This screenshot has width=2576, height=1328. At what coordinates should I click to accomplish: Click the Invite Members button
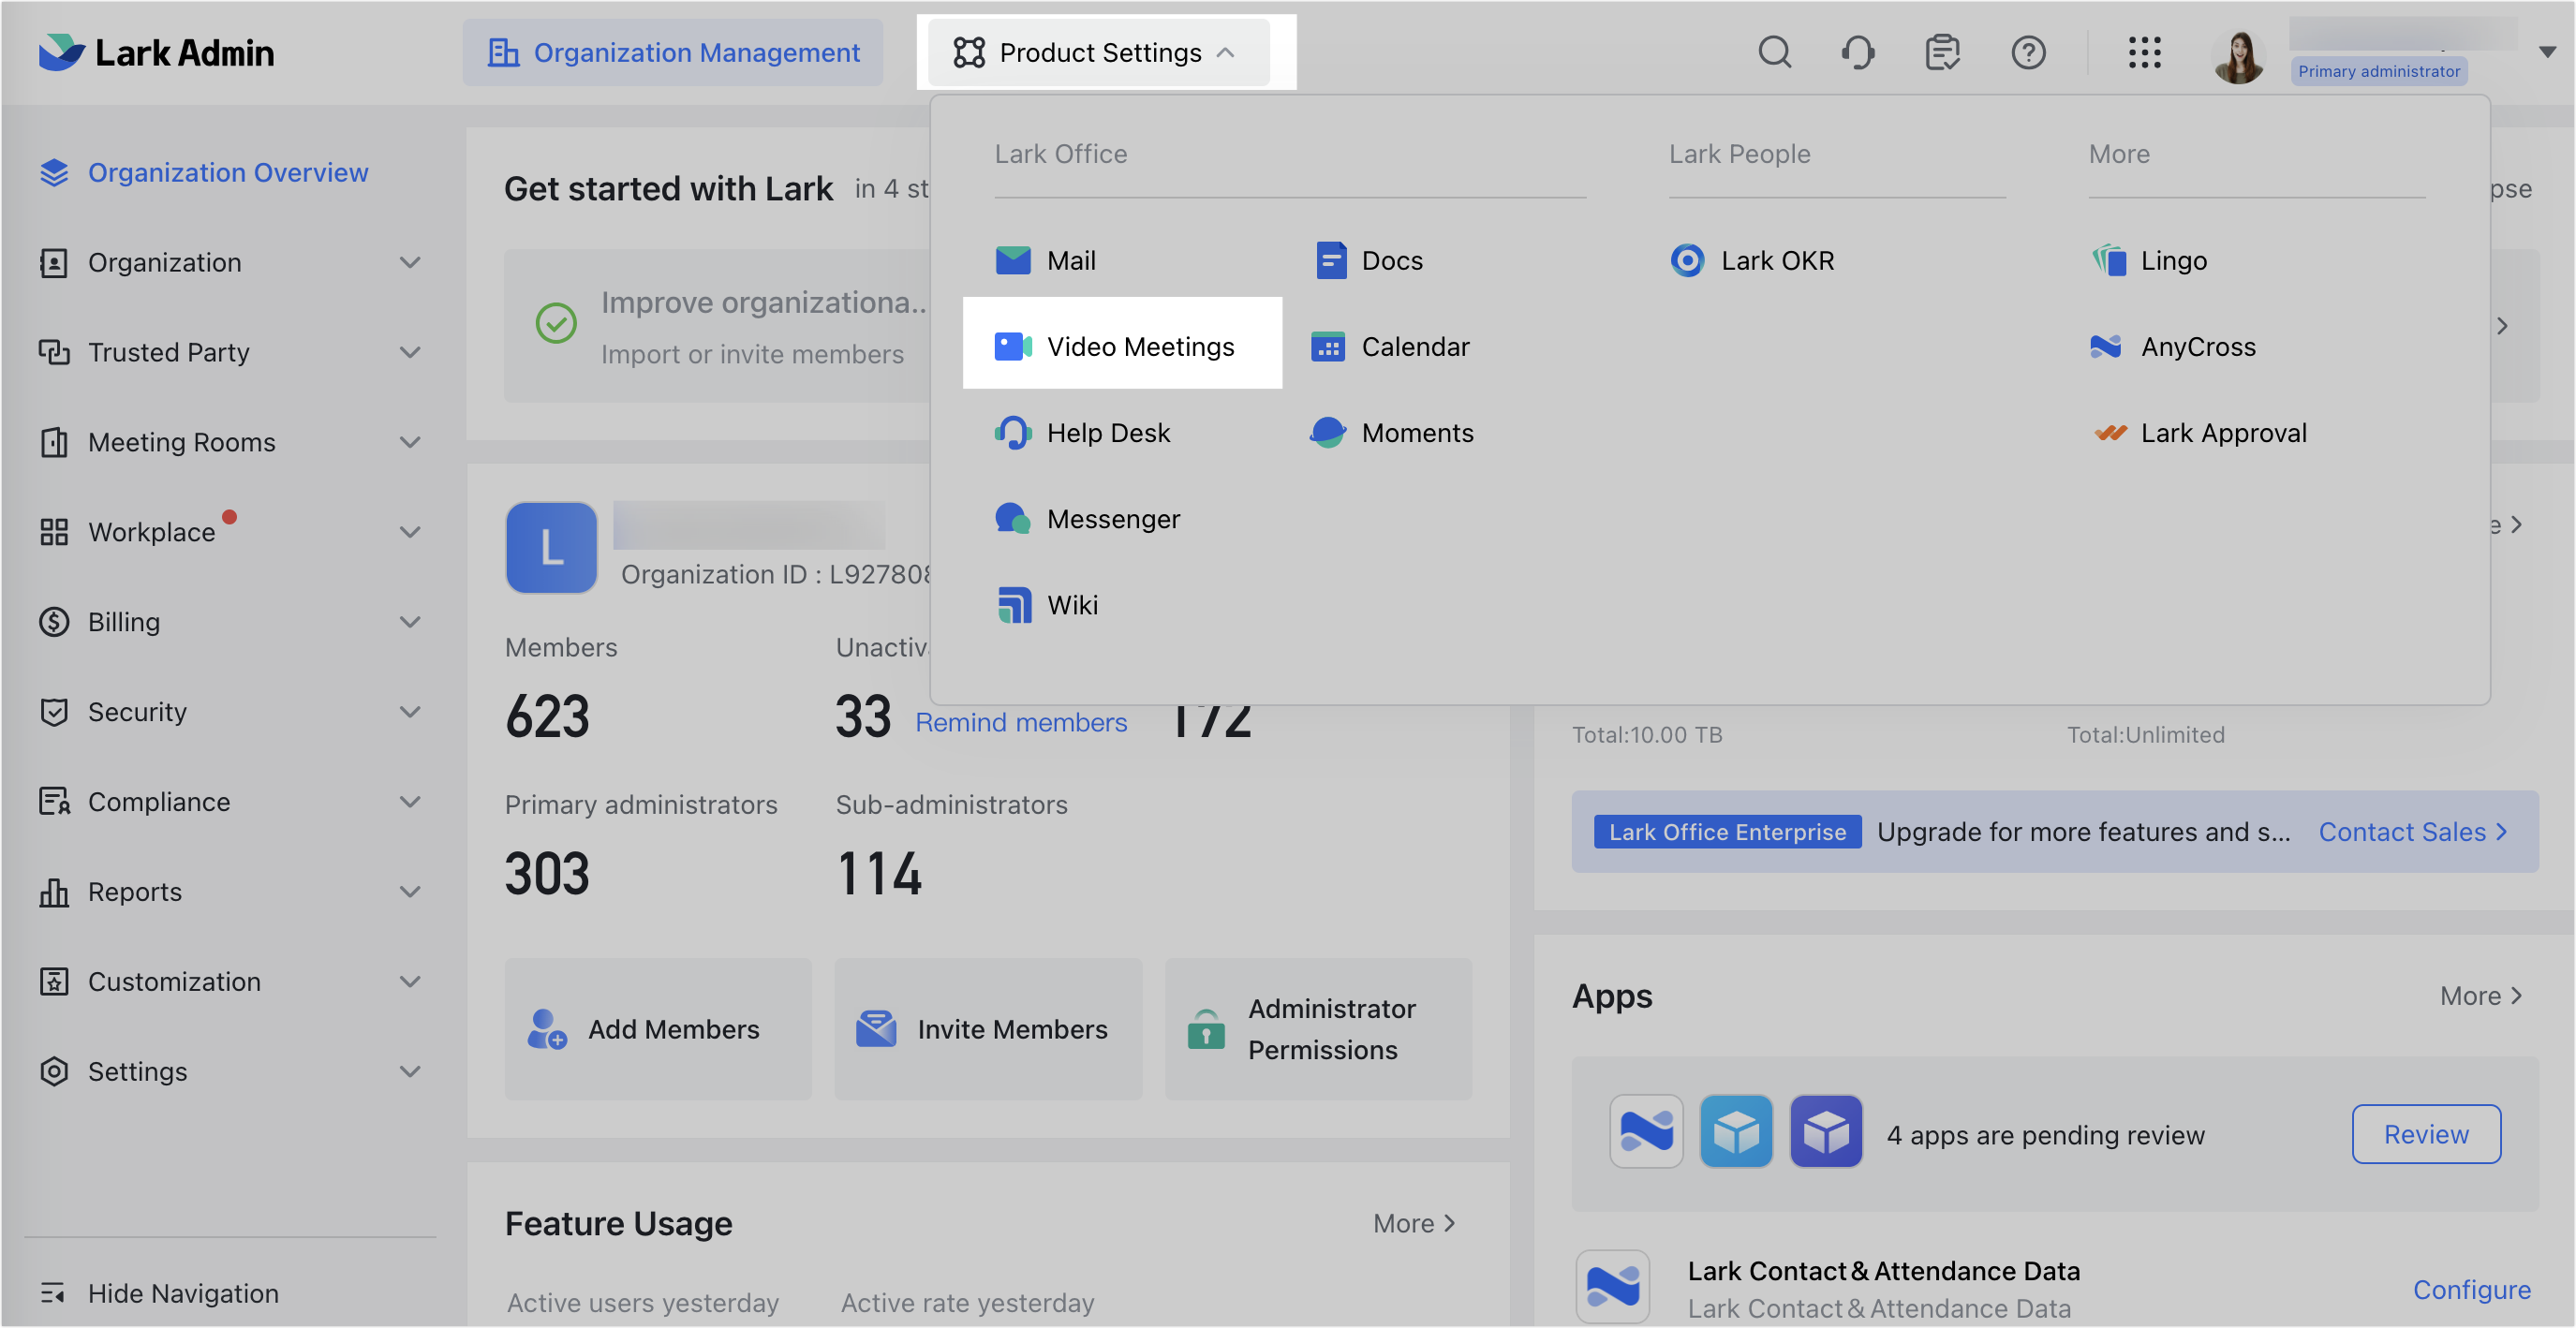988,1029
